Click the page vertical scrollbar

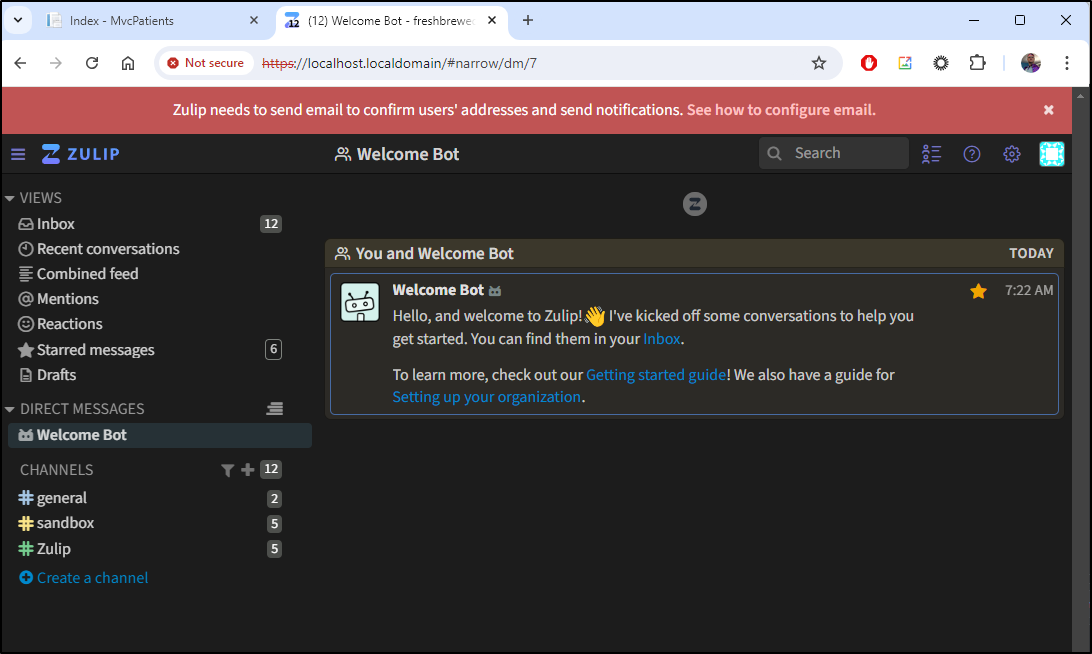1081,369
